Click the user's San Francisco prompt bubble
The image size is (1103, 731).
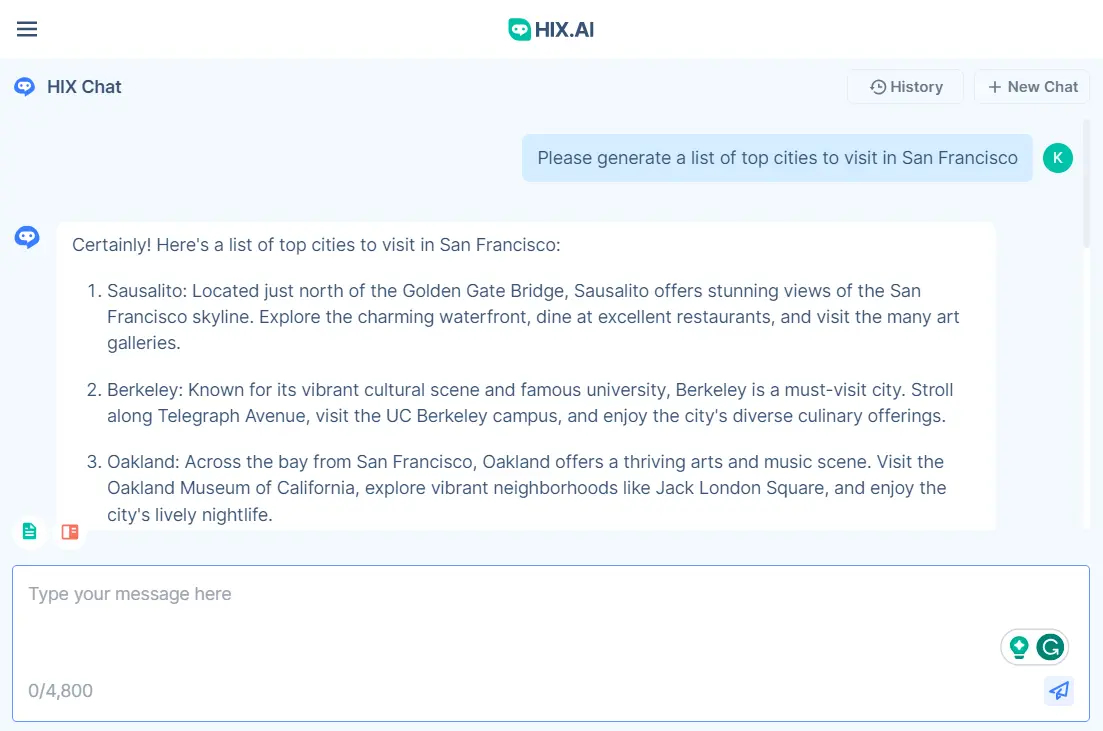pyautogui.click(x=777, y=158)
